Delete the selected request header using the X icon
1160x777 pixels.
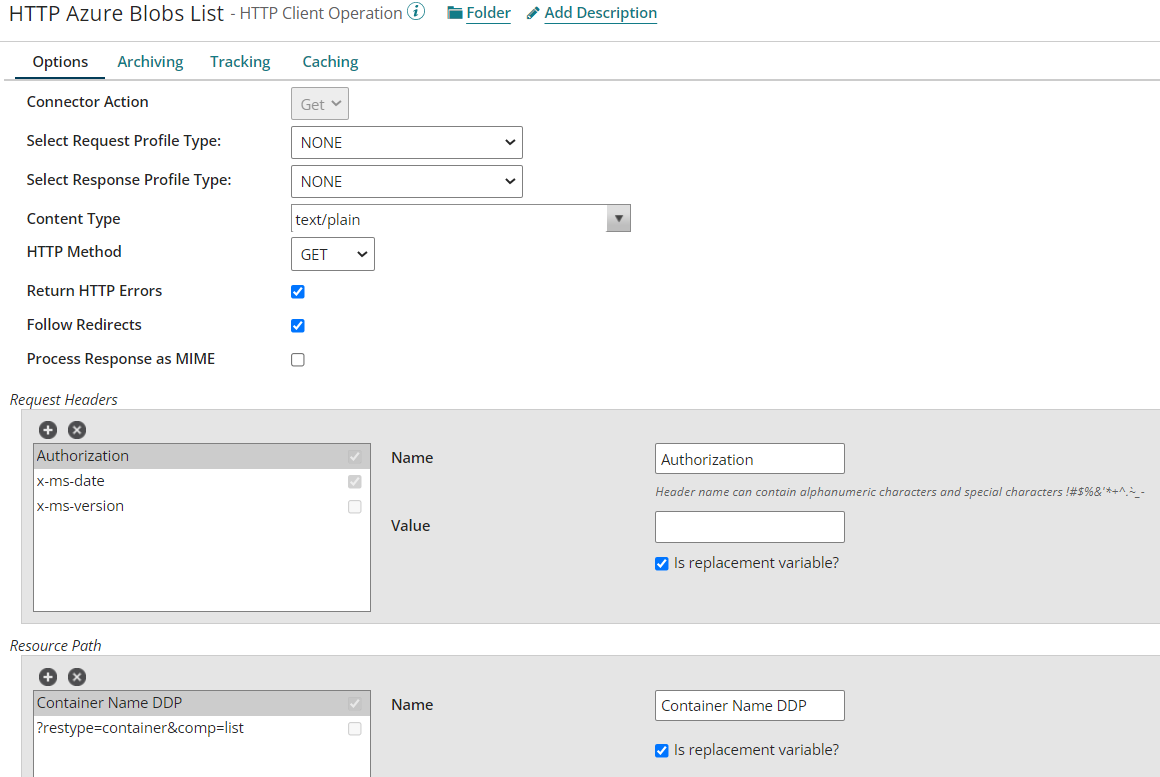click(x=77, y=429)
